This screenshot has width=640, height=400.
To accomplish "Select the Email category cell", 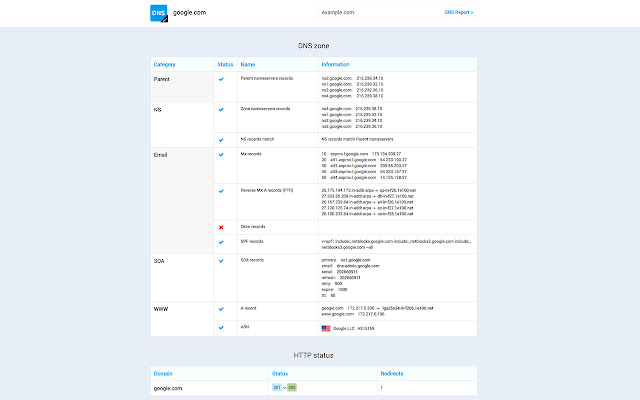I will 182,200.
